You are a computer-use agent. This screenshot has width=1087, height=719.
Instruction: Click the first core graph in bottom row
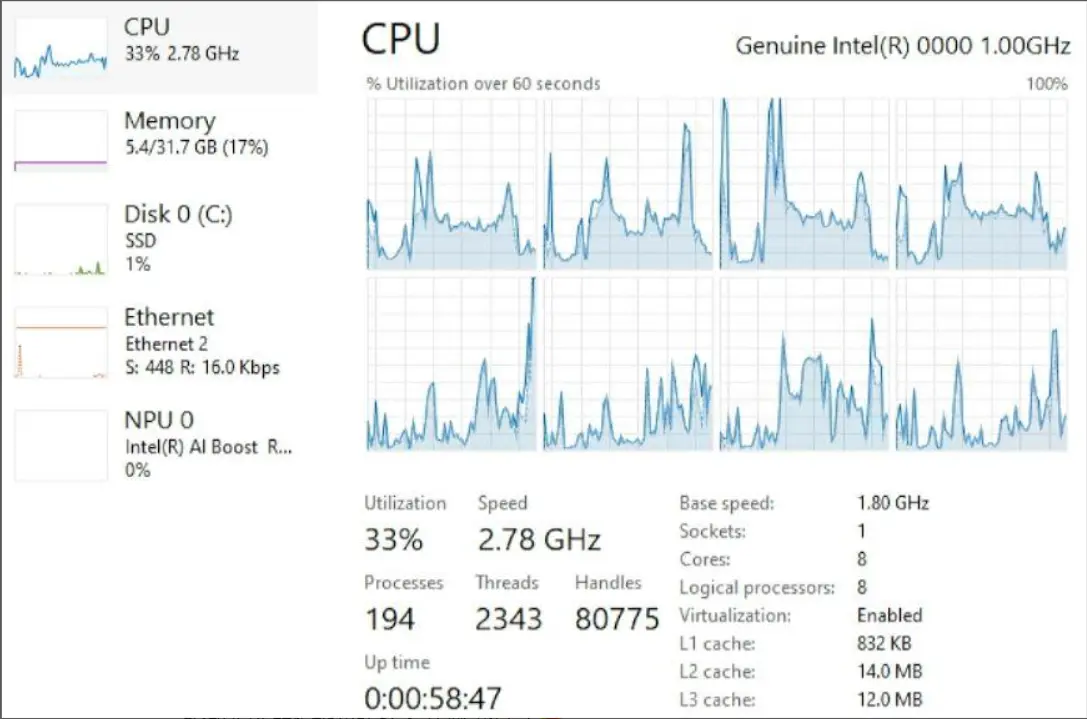452,364
